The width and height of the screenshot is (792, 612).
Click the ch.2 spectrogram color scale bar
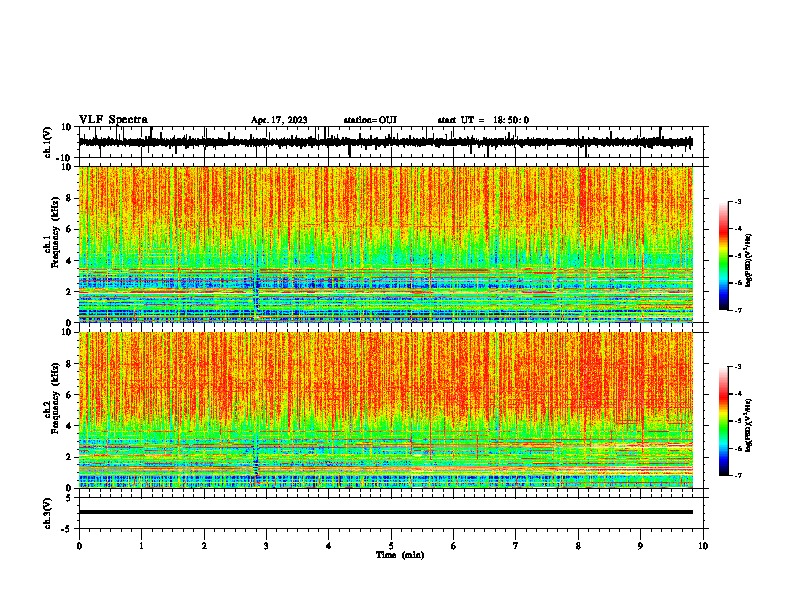(x=723, y=421)
